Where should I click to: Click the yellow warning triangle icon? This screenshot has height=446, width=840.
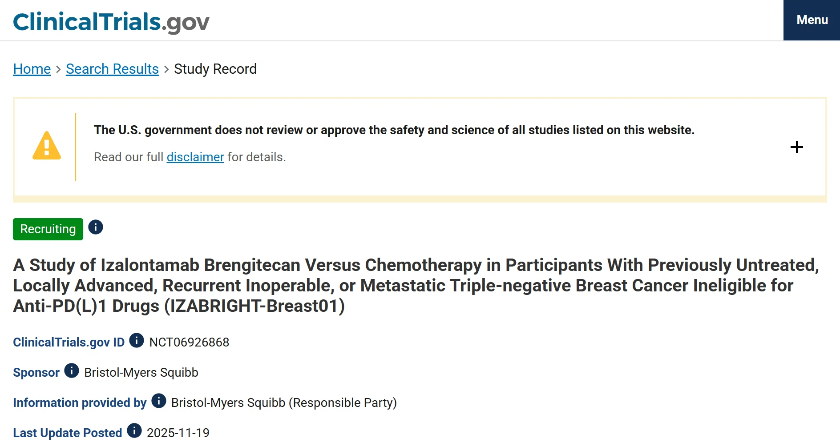point(47,146)
